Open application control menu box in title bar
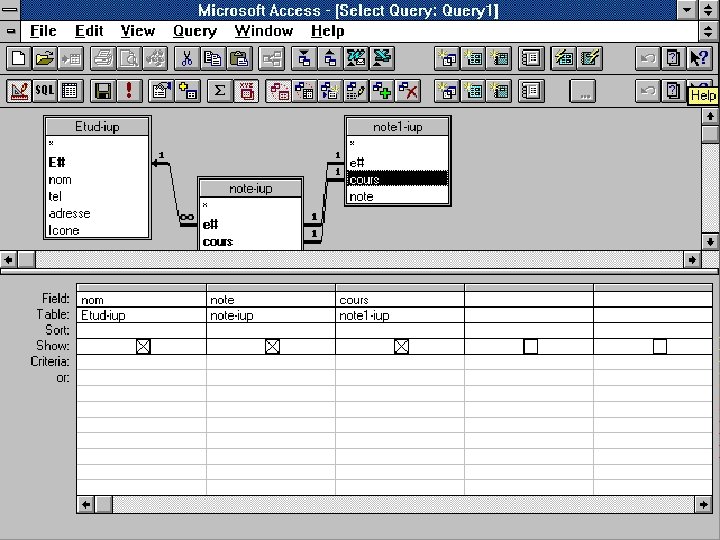 [10, 10]
